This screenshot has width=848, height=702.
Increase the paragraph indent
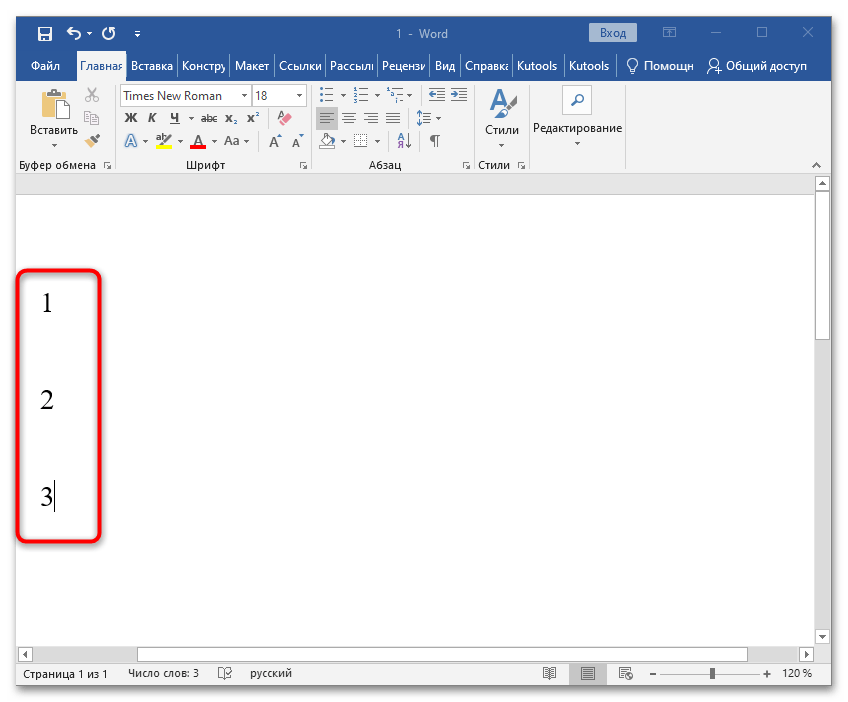pyautogui.click(x=459, y=95)
